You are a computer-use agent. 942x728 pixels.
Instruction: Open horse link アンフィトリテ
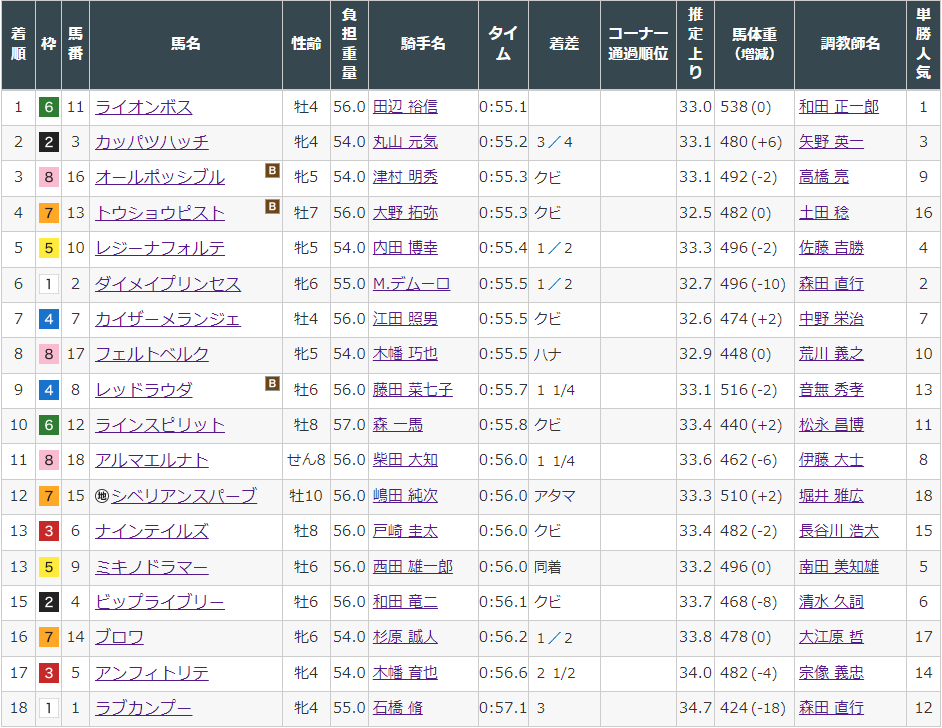click(x=152, y=673)
